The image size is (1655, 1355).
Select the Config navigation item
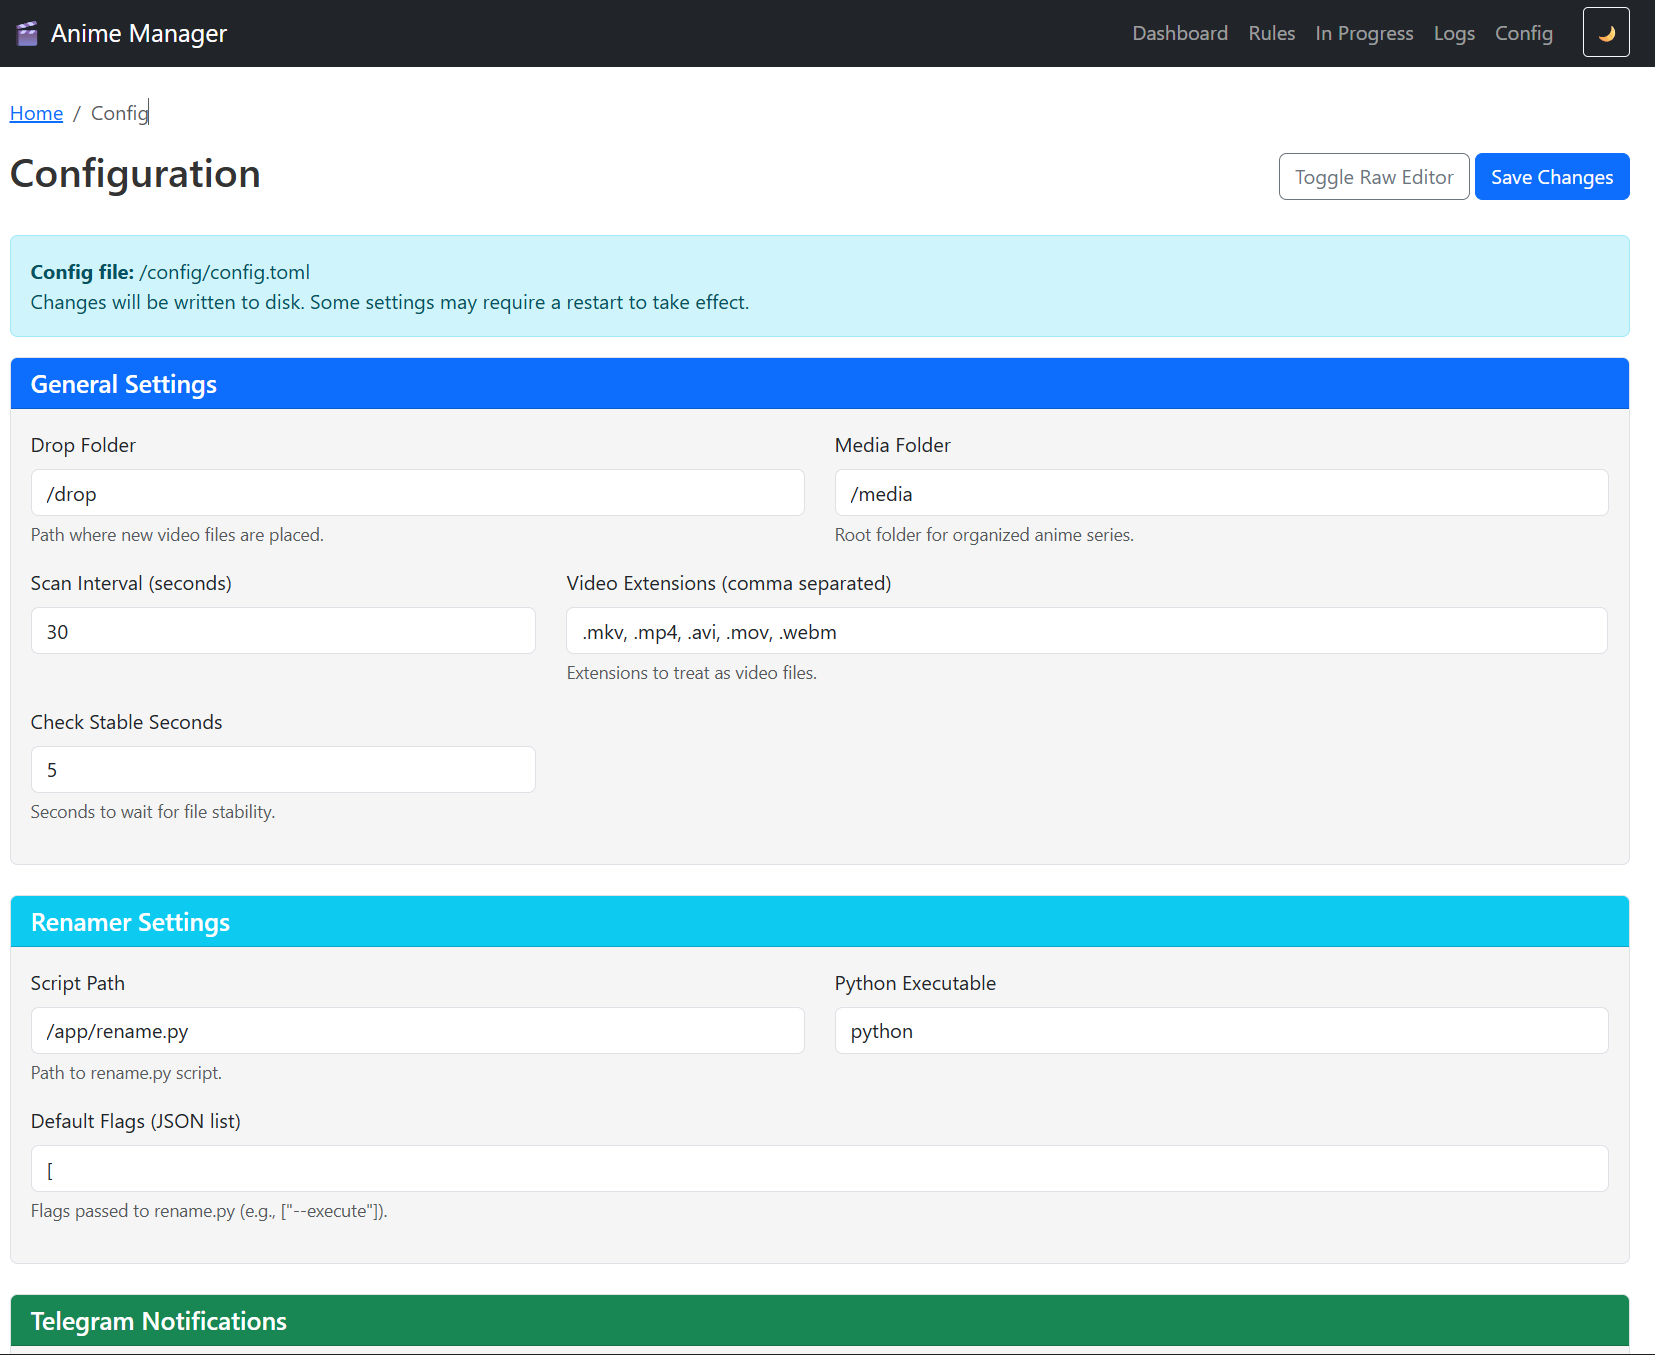(1523, 33)
